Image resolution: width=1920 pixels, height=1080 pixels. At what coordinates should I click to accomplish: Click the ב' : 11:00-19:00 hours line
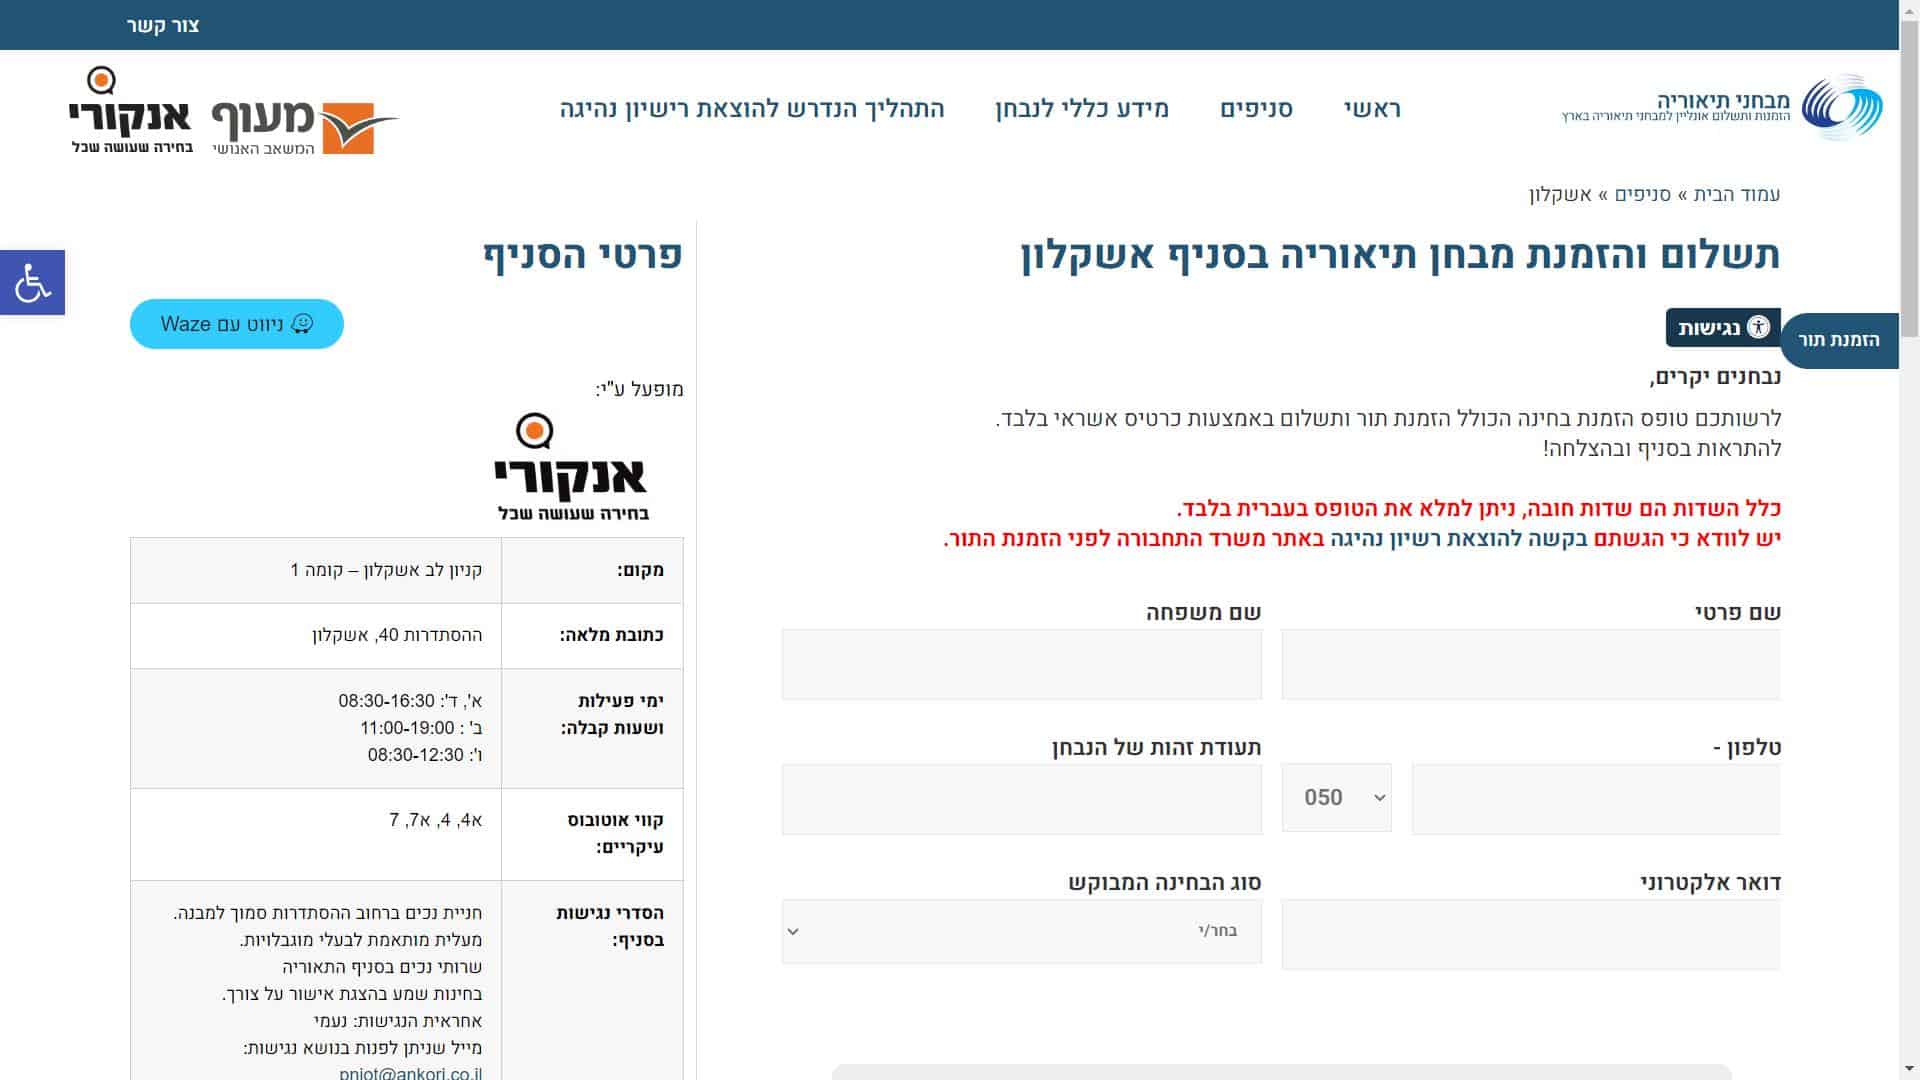(421, 728)
